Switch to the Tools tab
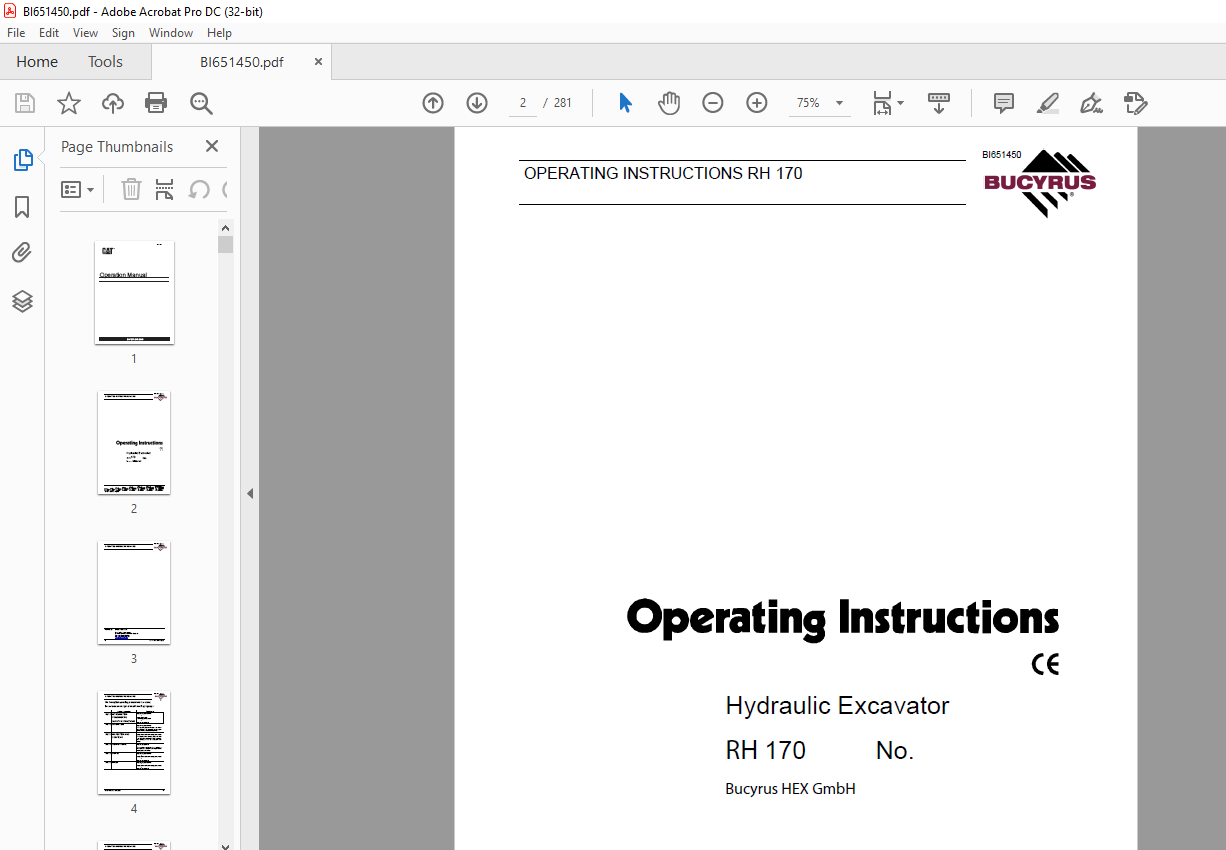 tap(105, 62)
